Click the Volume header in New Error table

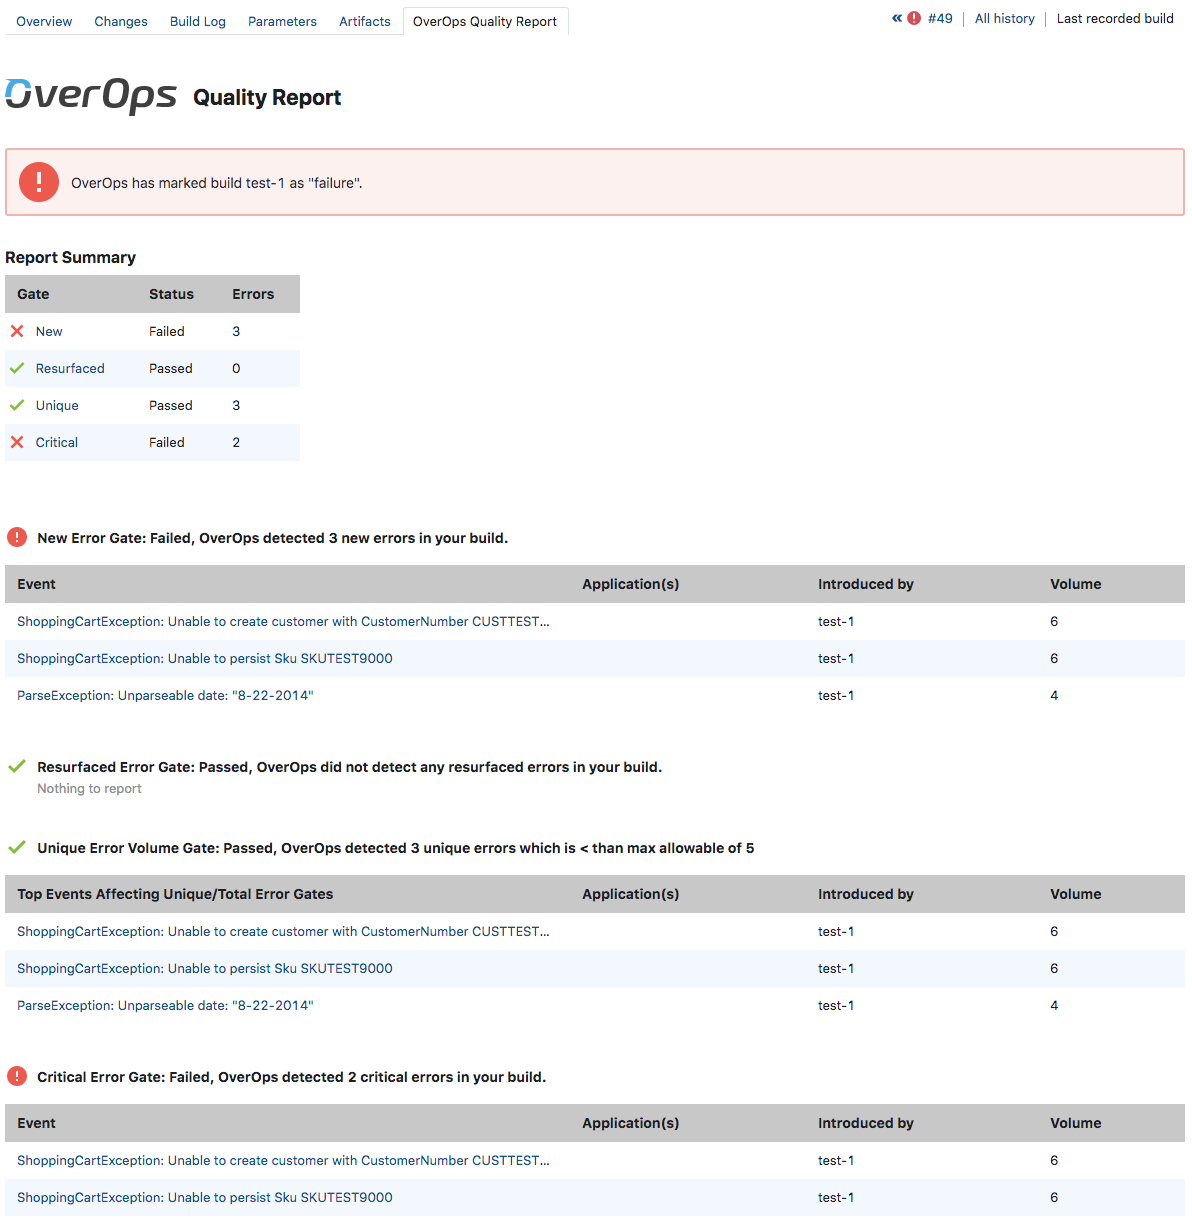(1076, 584)
